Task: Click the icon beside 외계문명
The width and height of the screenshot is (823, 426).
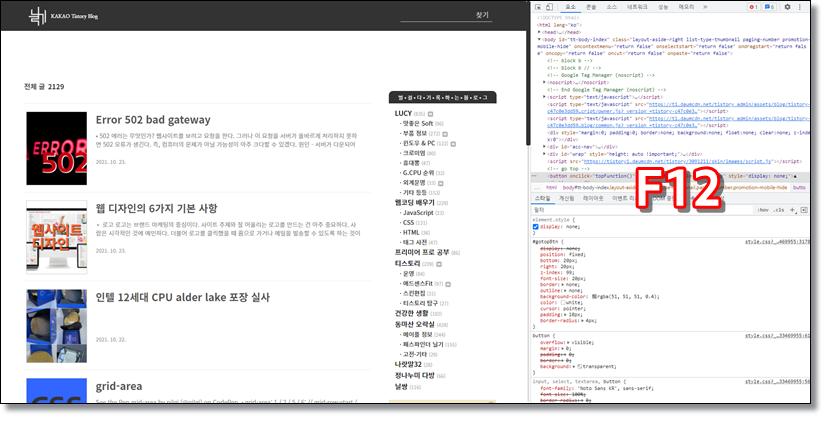Action: (441, 184)
